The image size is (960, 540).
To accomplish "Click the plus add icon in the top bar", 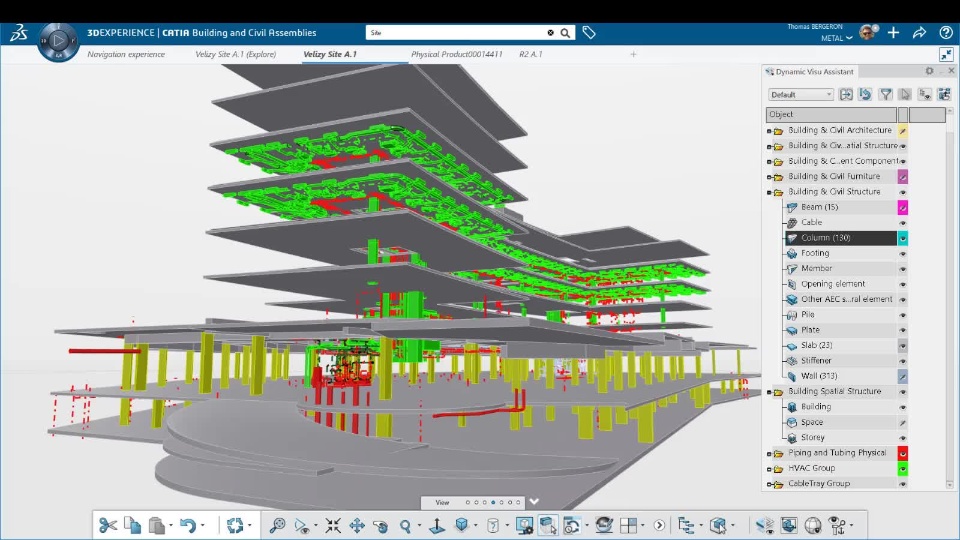I will pos(893,33).
